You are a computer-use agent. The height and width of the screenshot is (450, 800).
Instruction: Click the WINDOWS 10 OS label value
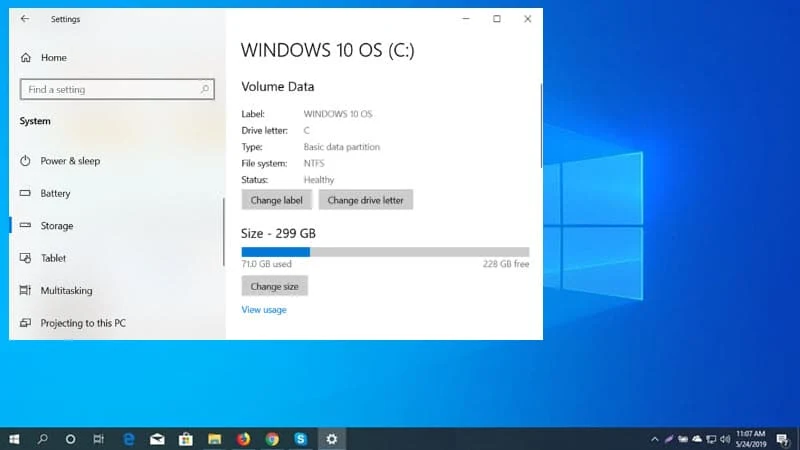(338, 114)
